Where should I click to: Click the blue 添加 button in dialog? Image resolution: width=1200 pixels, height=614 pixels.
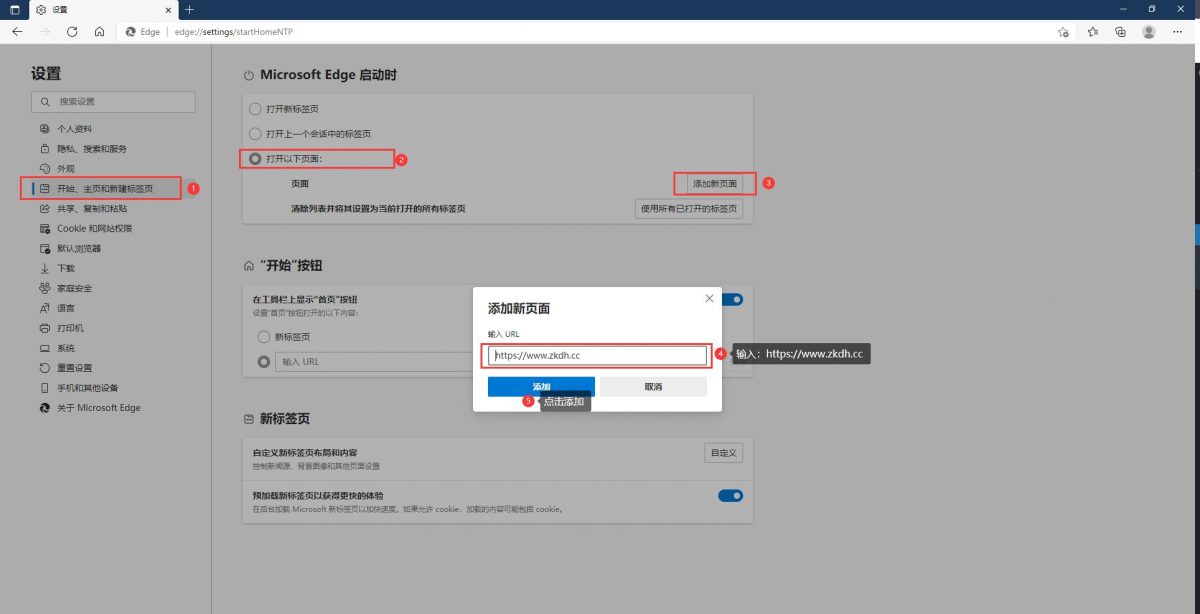tap(541, 387)
